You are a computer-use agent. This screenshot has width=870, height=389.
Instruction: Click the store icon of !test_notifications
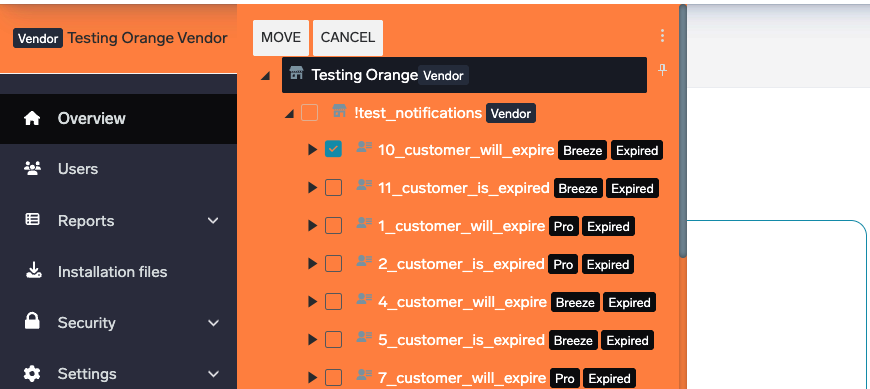[x=339, y=112]
